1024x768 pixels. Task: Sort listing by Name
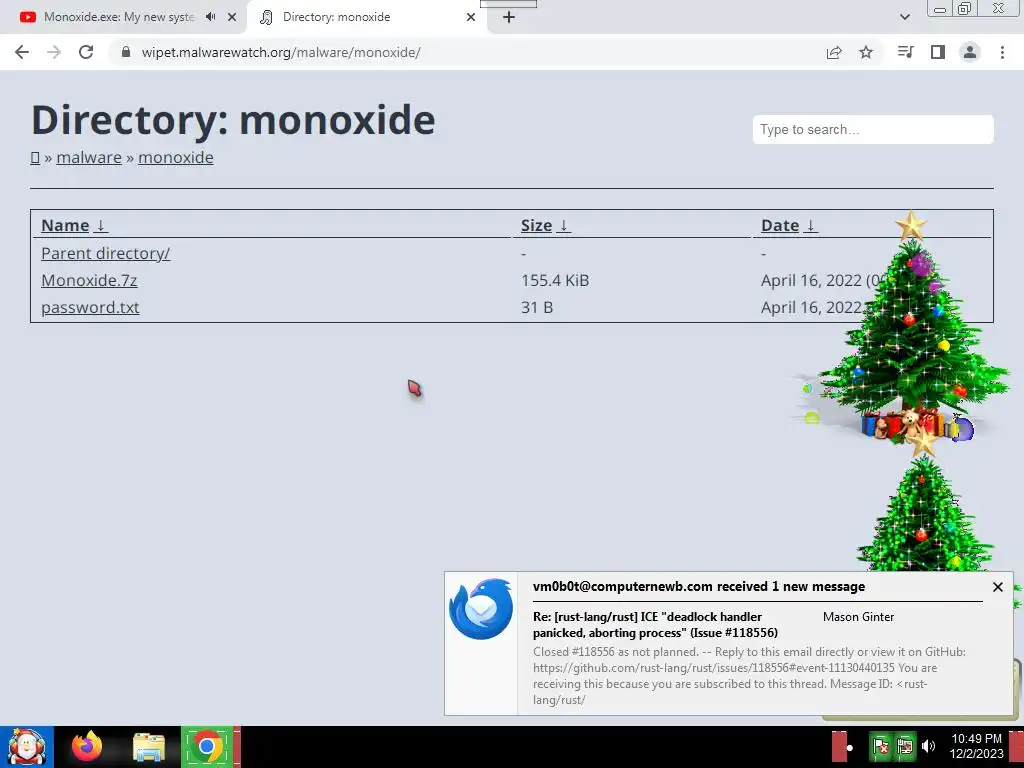coord(65,225)
